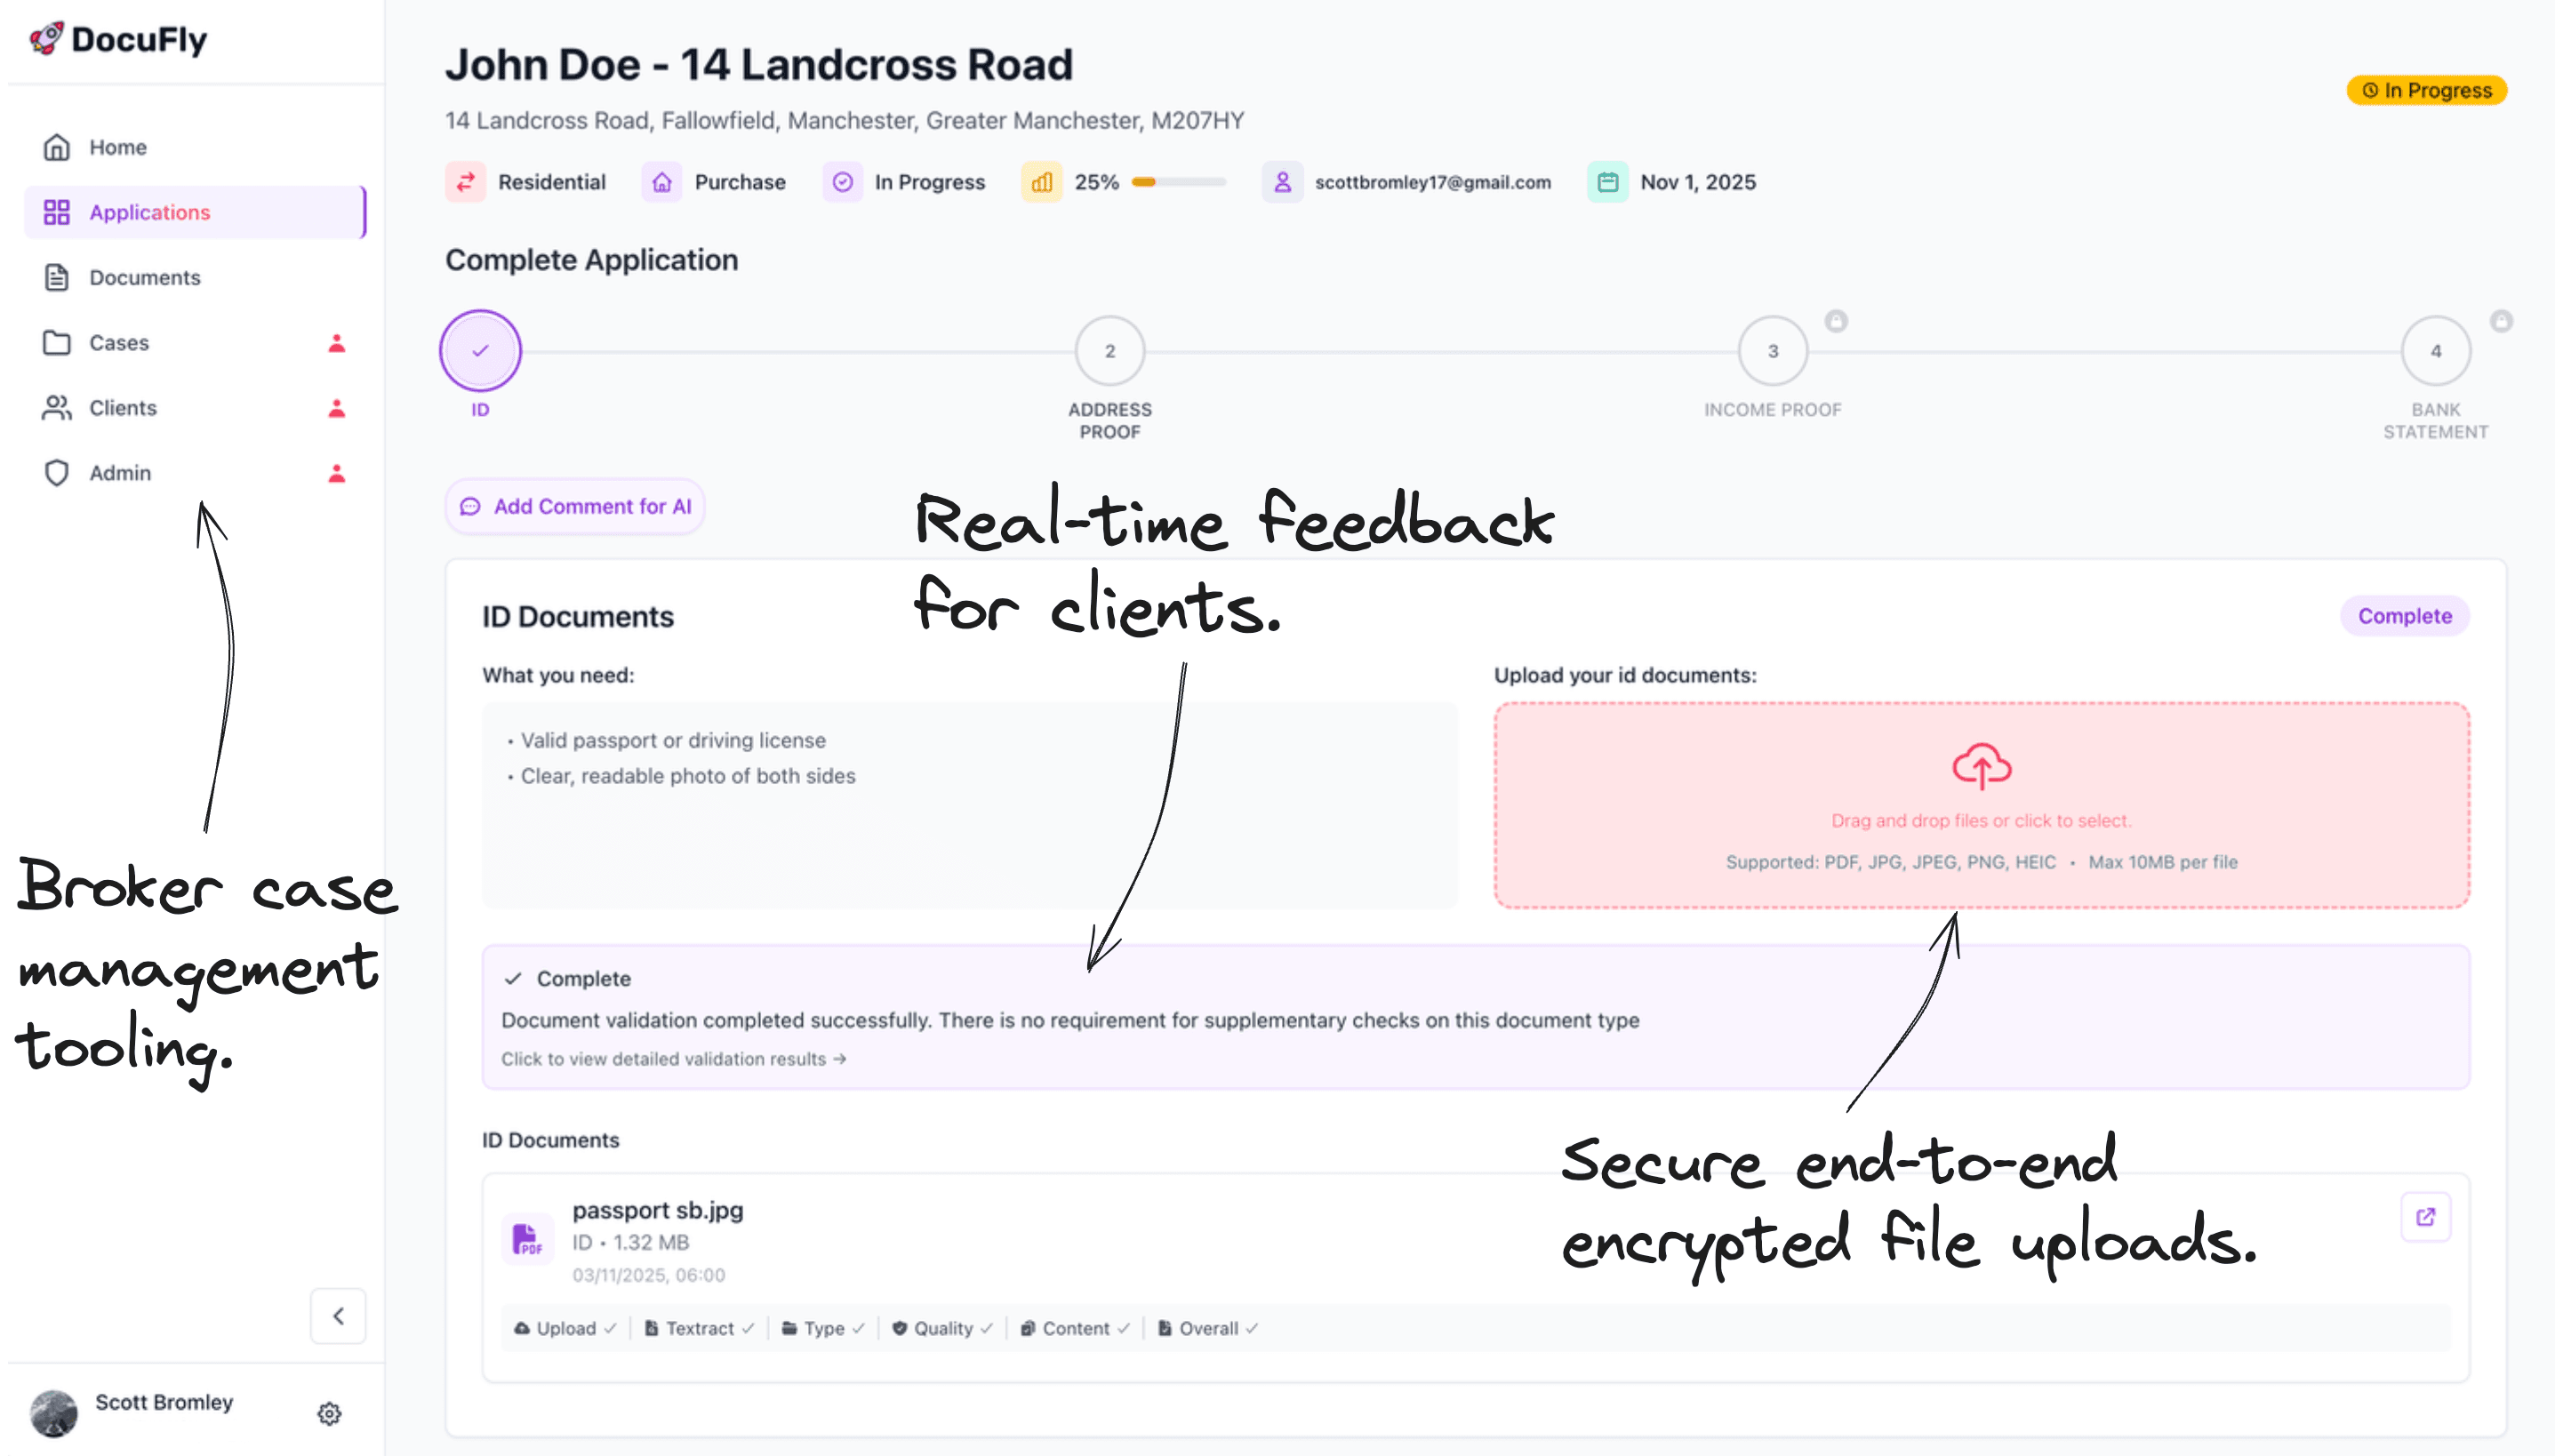This screenshot has width=2555, height=1456.
Task: Click the 25% progress bar
Action: [x=1178, y=182]
